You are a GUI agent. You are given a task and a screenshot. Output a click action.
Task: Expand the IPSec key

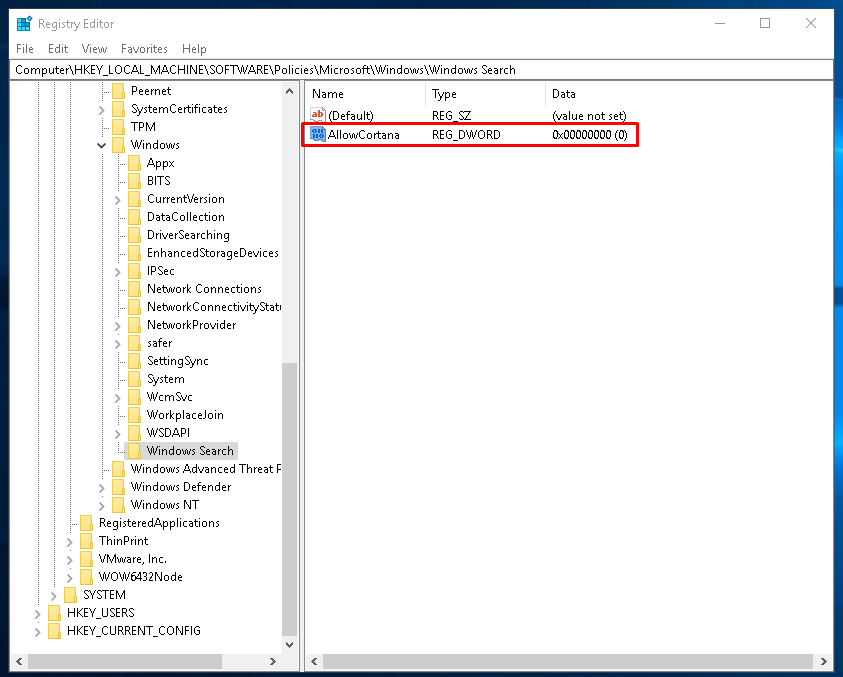coord(118,272)
